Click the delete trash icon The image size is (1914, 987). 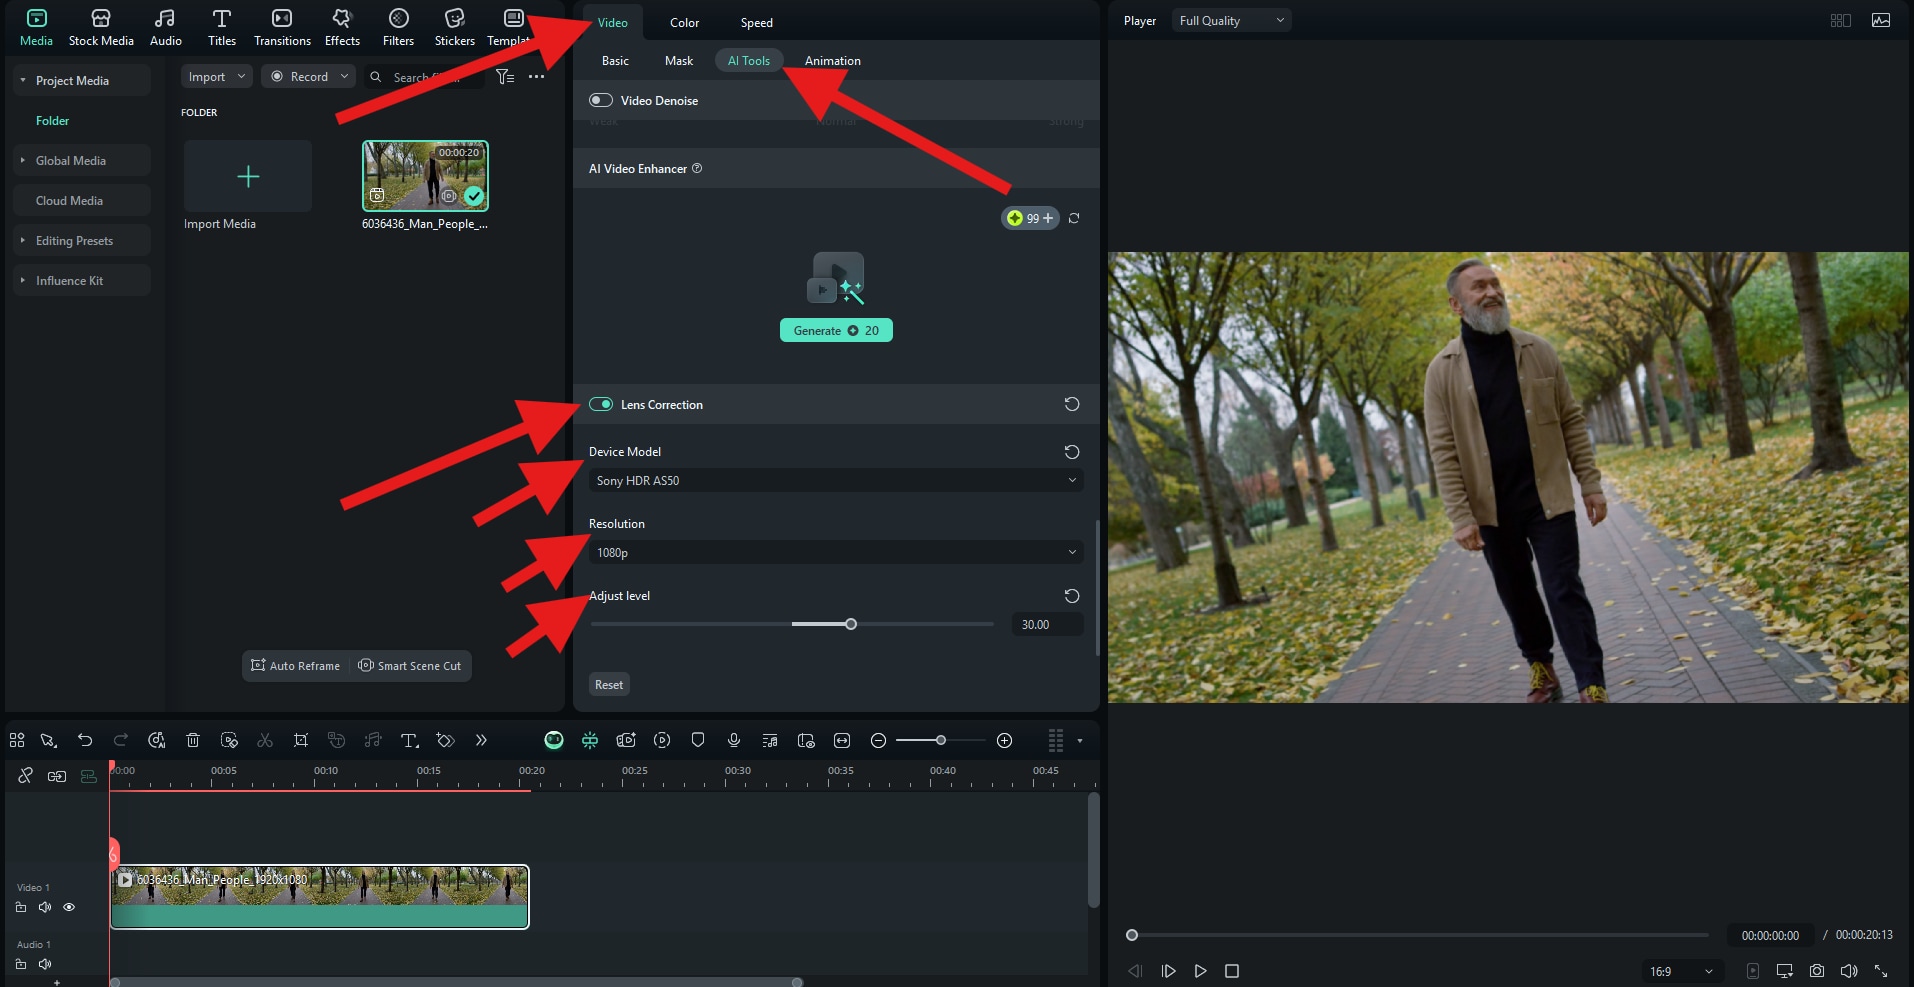[x=193, y=740]
